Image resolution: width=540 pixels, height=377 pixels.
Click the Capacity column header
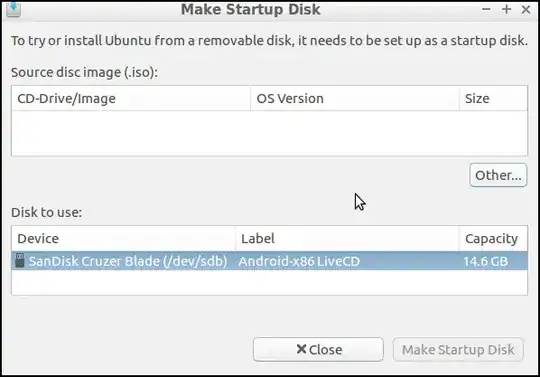493,239
